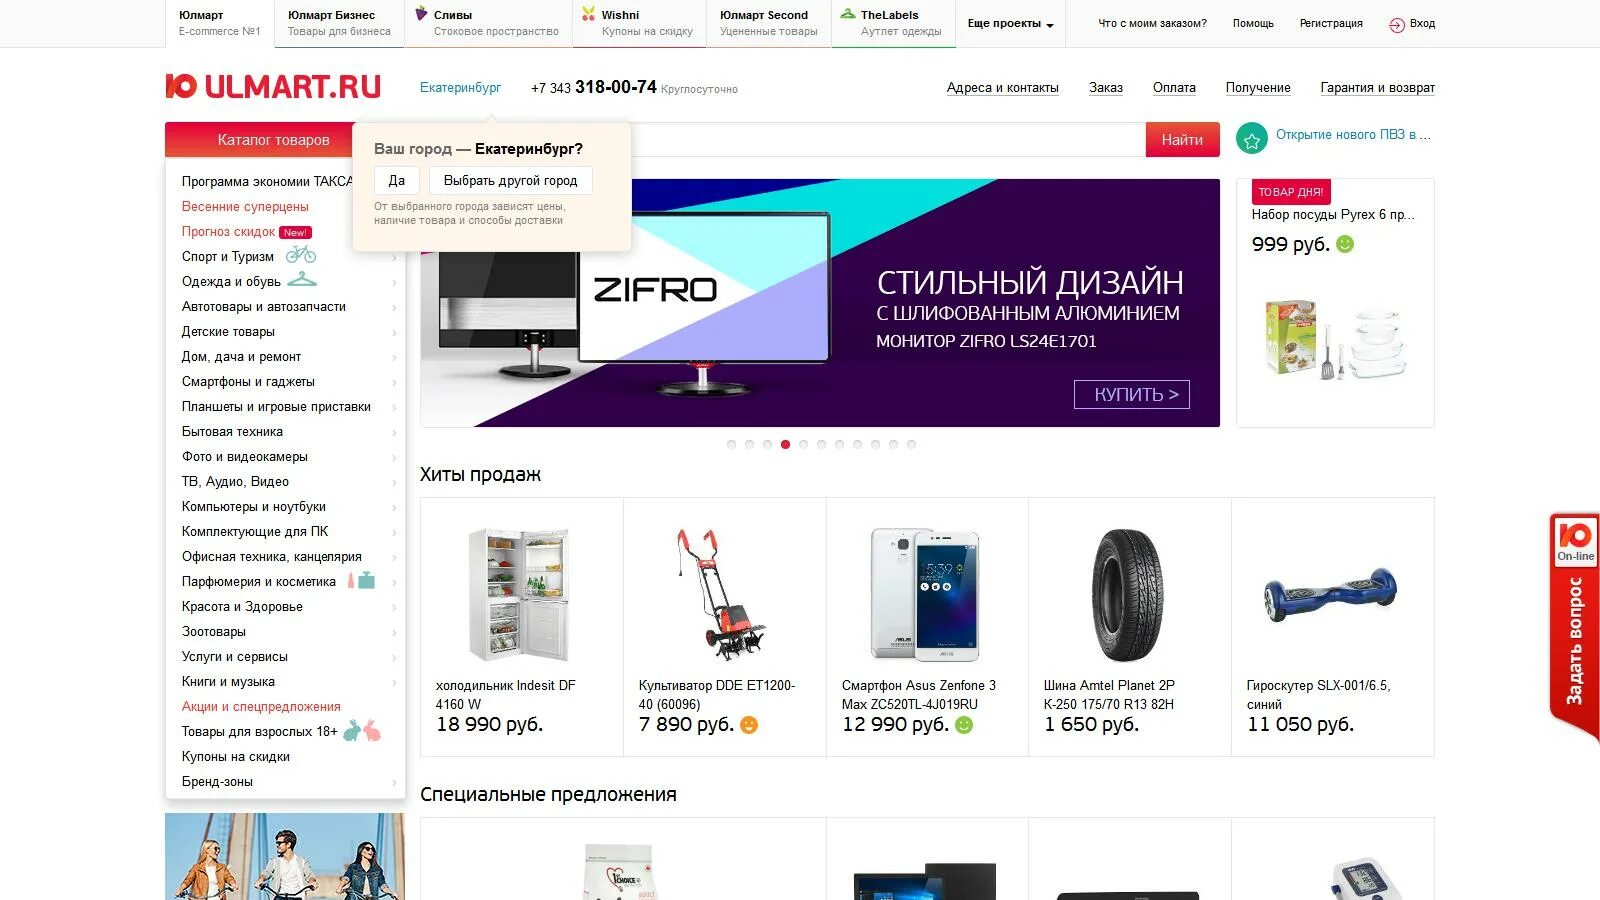The width and height of the screenshot is (1600, 900).
Task: Click the rabbits icon beside Товары для взрослых
Action: (x=362, y=731)
